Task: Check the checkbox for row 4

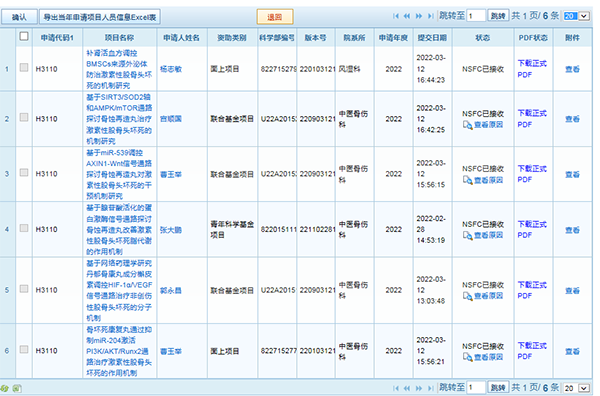Action: click(24, 228)
